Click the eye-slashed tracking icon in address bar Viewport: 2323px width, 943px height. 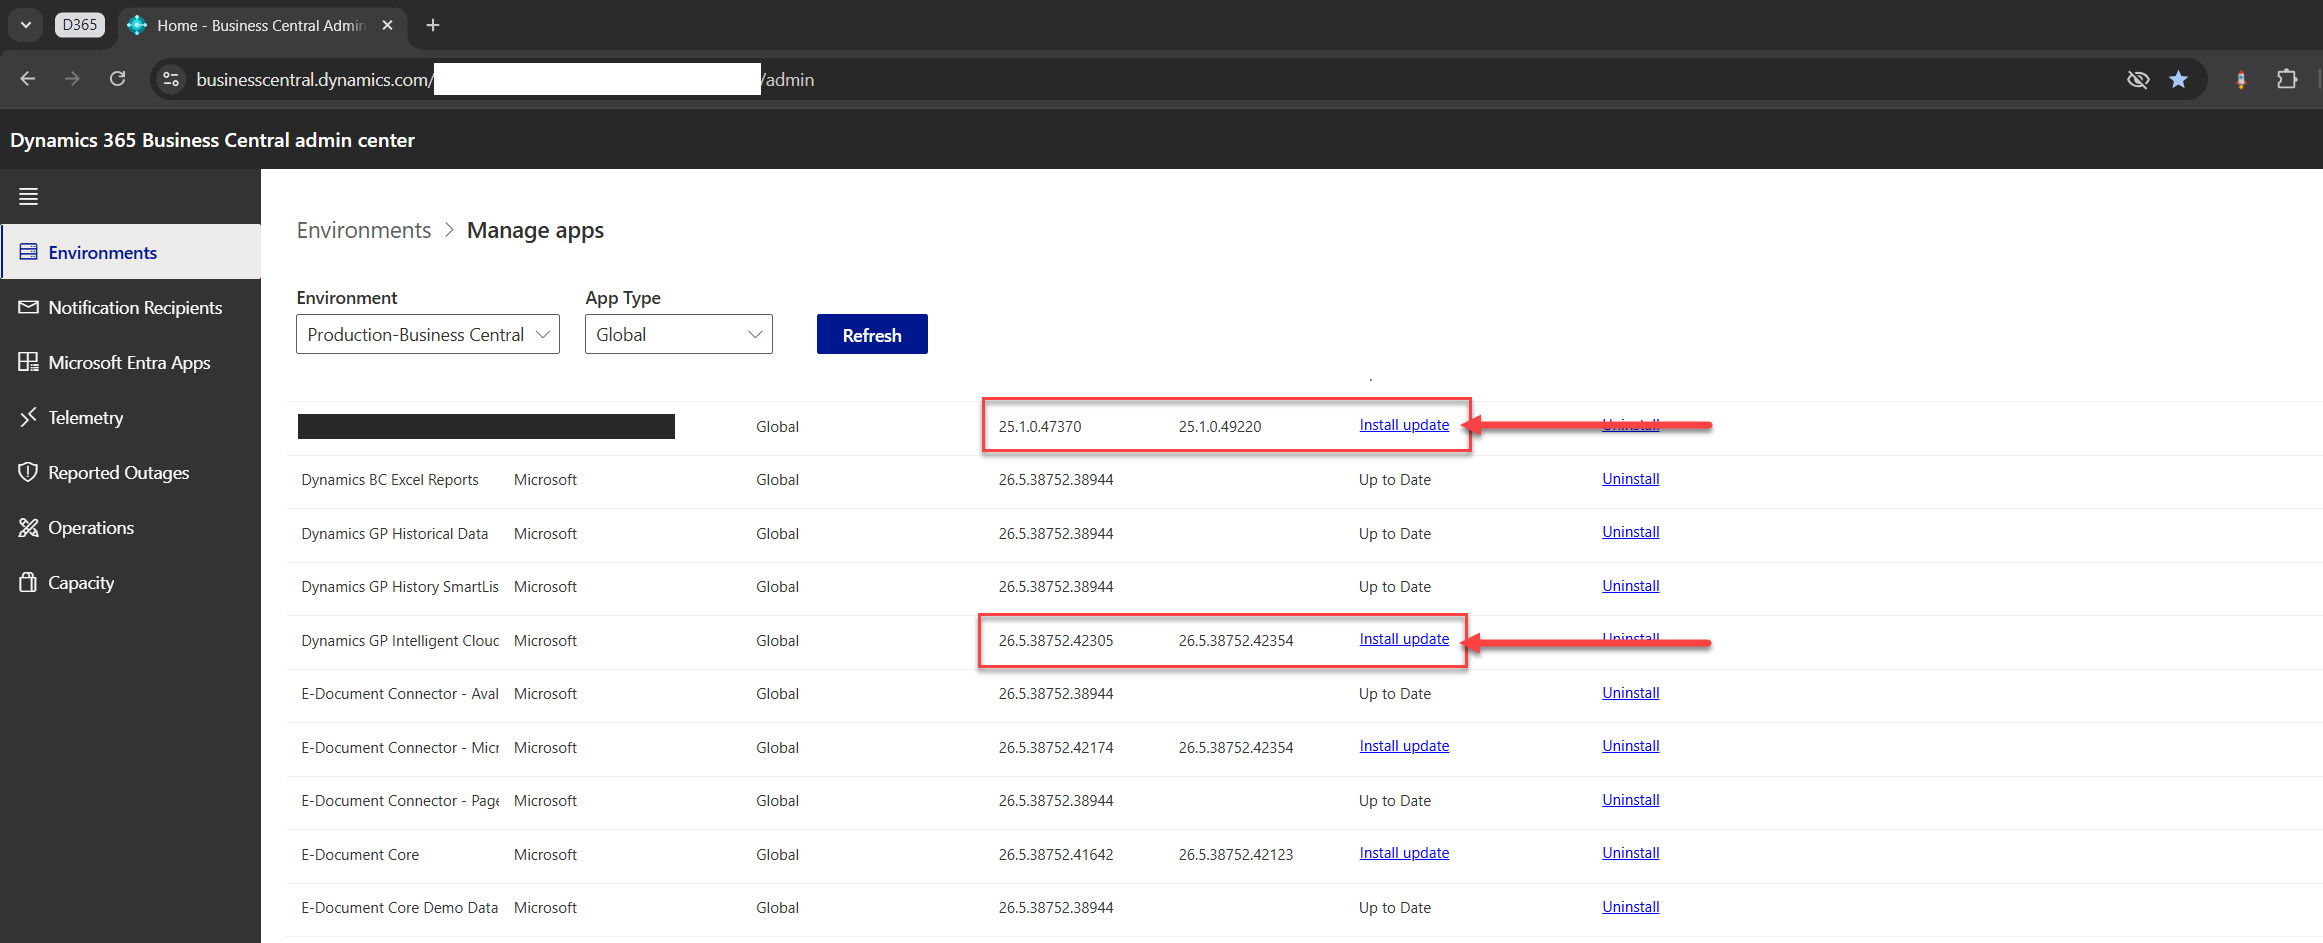2138,79
